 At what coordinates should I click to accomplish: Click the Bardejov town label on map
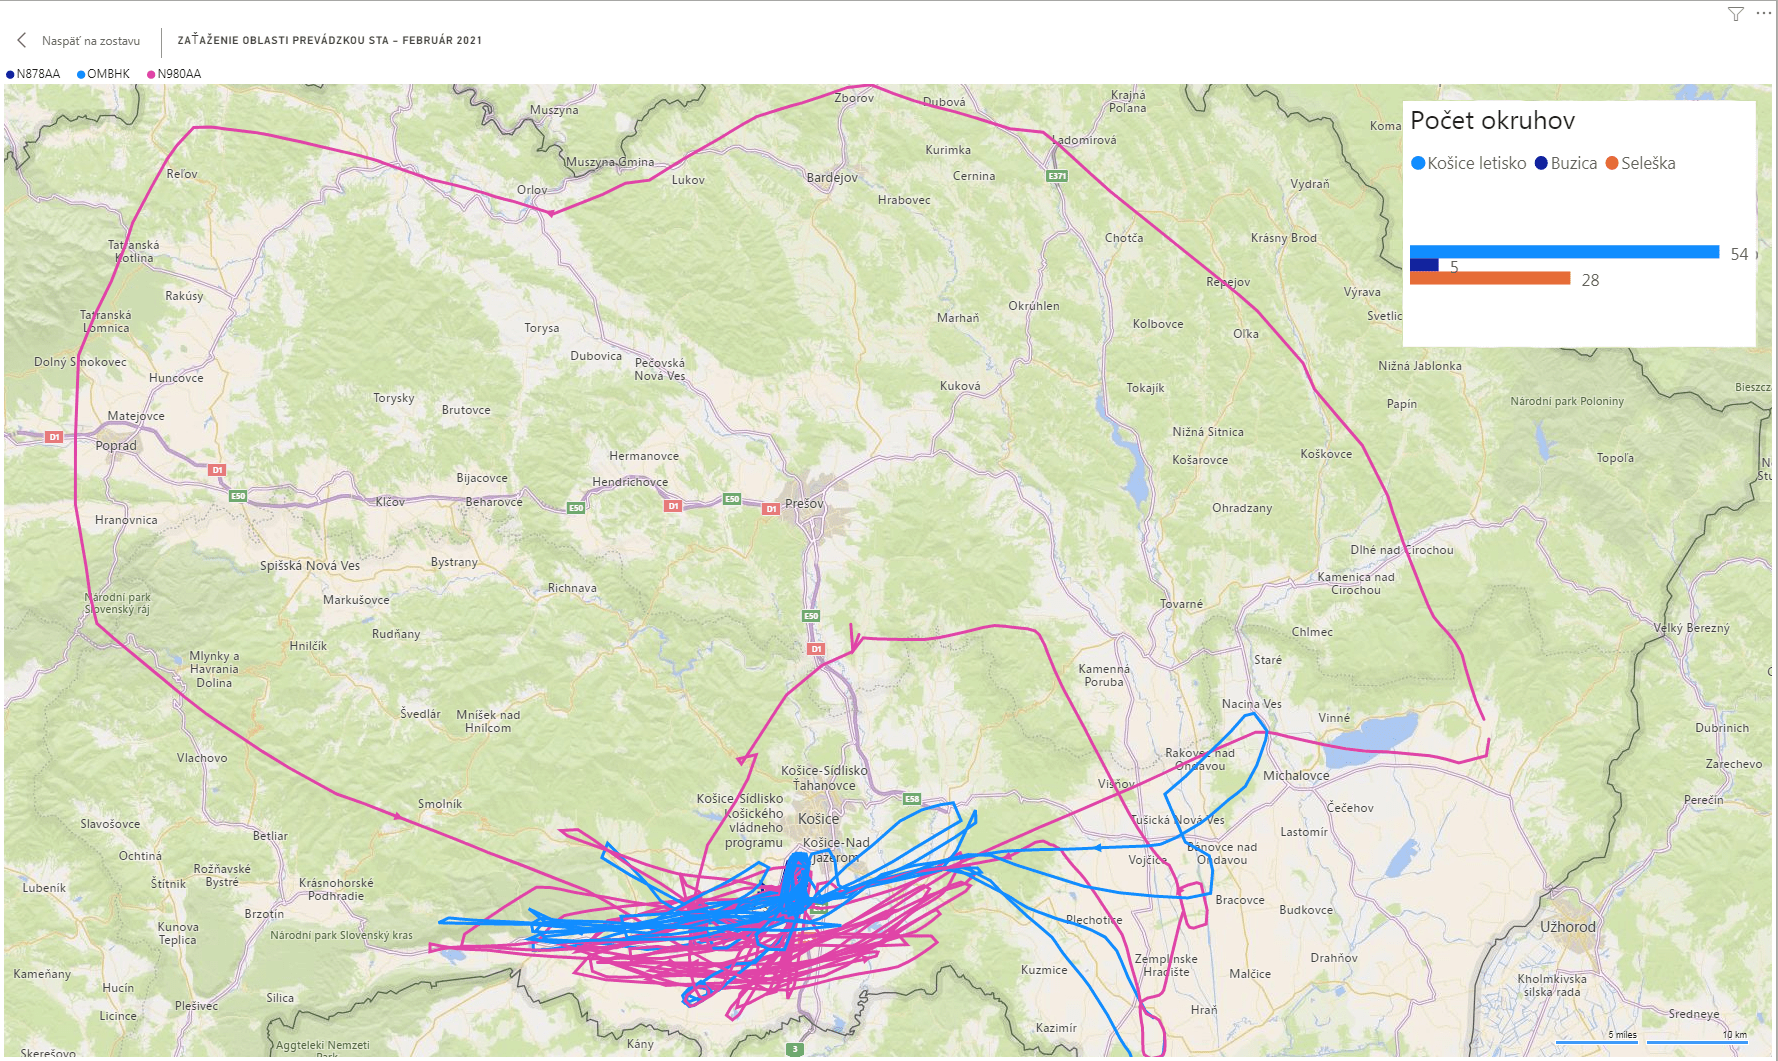[x=832, y=178]
